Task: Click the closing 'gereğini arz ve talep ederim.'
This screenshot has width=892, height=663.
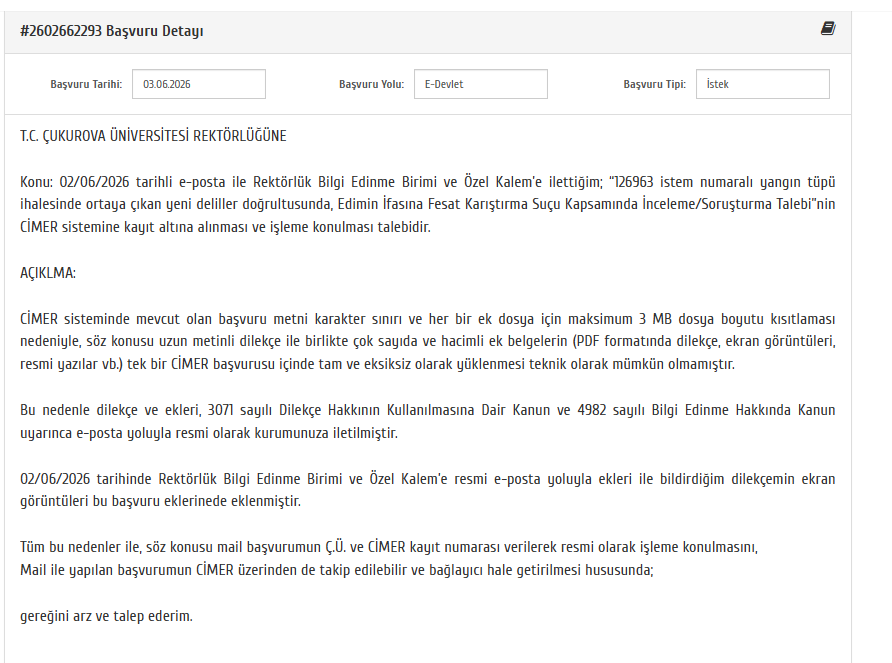Action: pyautogui.click(x=106, y=616)
